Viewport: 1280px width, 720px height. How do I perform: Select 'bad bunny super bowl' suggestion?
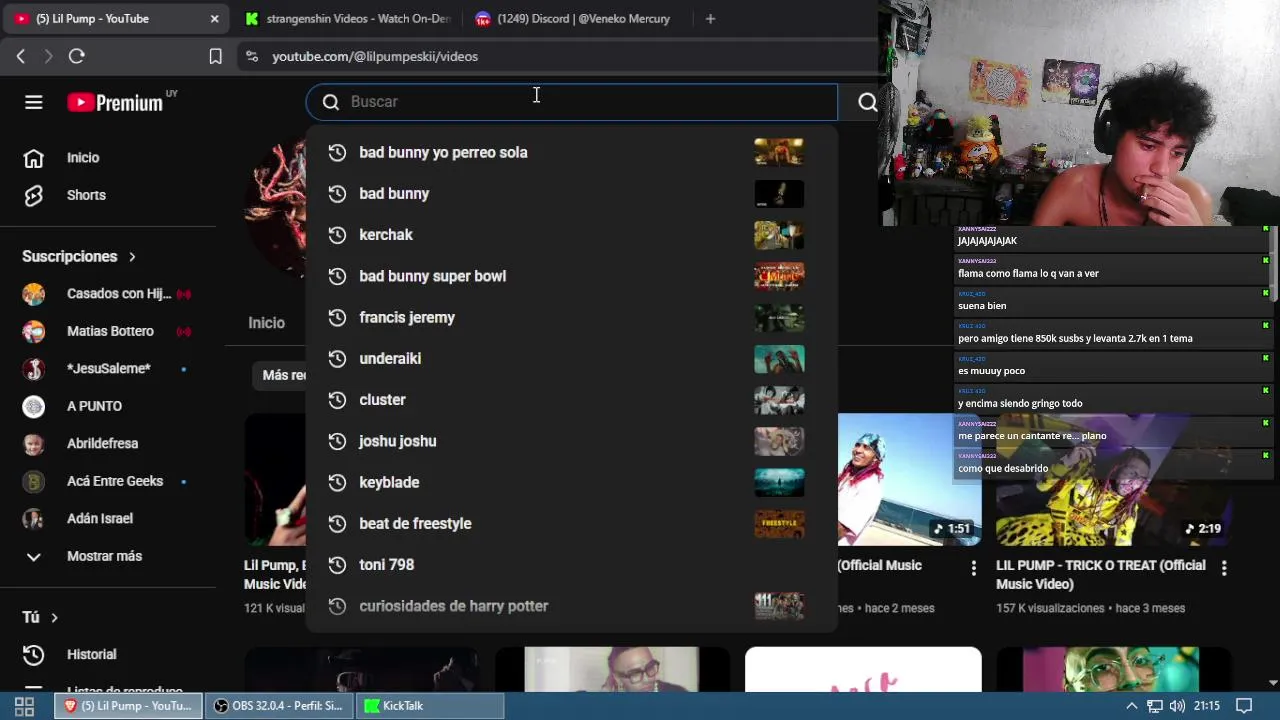click(571, 276)
